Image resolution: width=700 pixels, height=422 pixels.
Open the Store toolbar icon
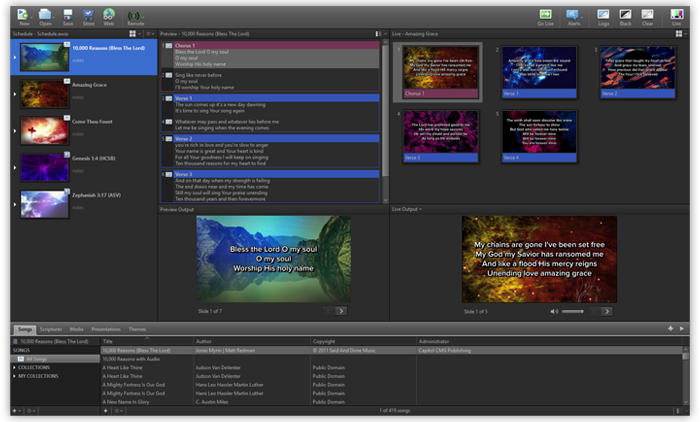click(x=89, y=16)
